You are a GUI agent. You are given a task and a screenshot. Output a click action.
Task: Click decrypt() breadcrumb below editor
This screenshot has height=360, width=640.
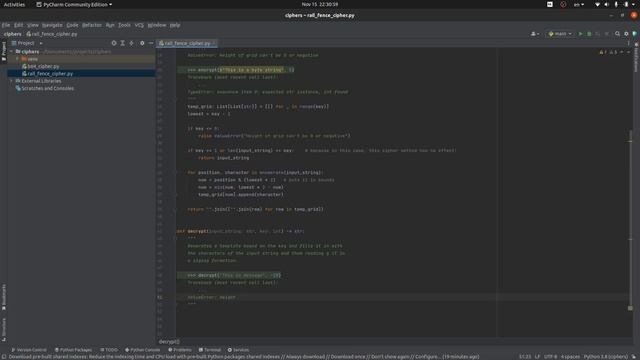tap(169, 342)
